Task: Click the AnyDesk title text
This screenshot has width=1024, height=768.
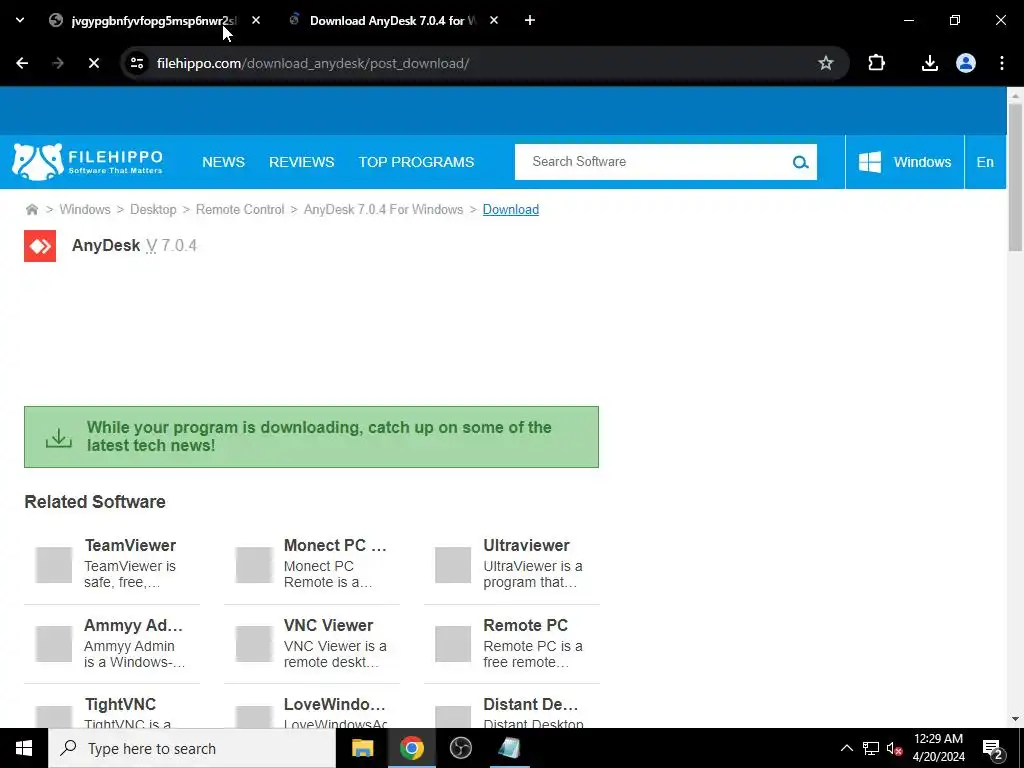Action: click(x=106, y=246)
